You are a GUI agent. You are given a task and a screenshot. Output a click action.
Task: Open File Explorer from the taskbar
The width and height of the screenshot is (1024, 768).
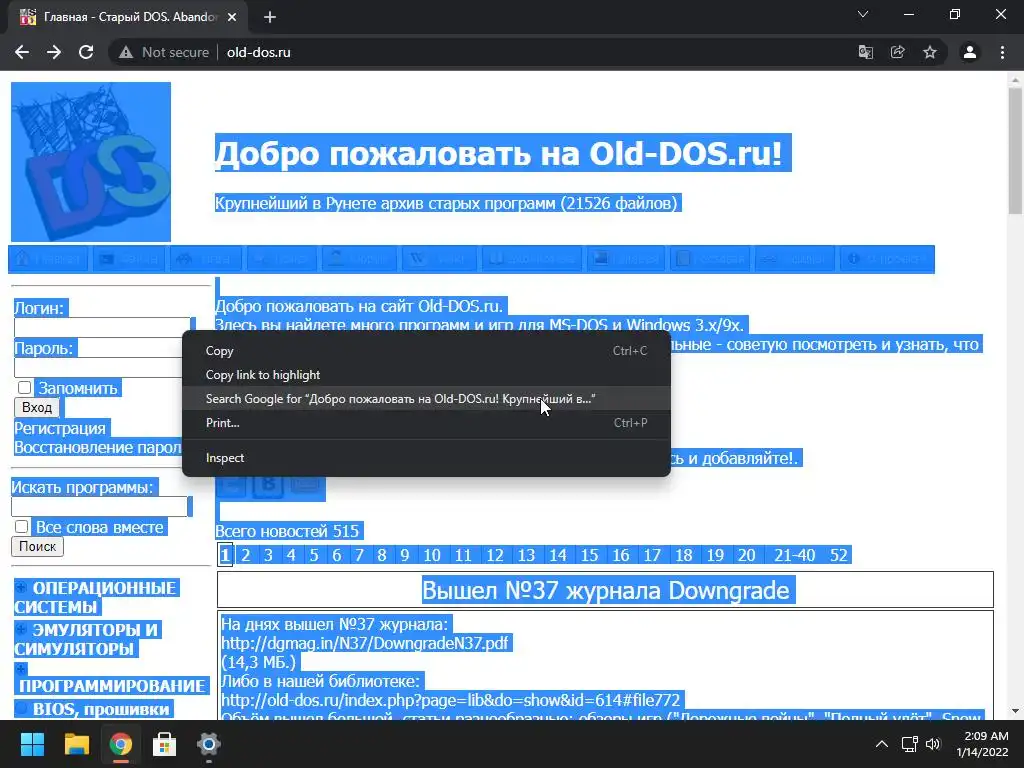(x=76, y=744)
